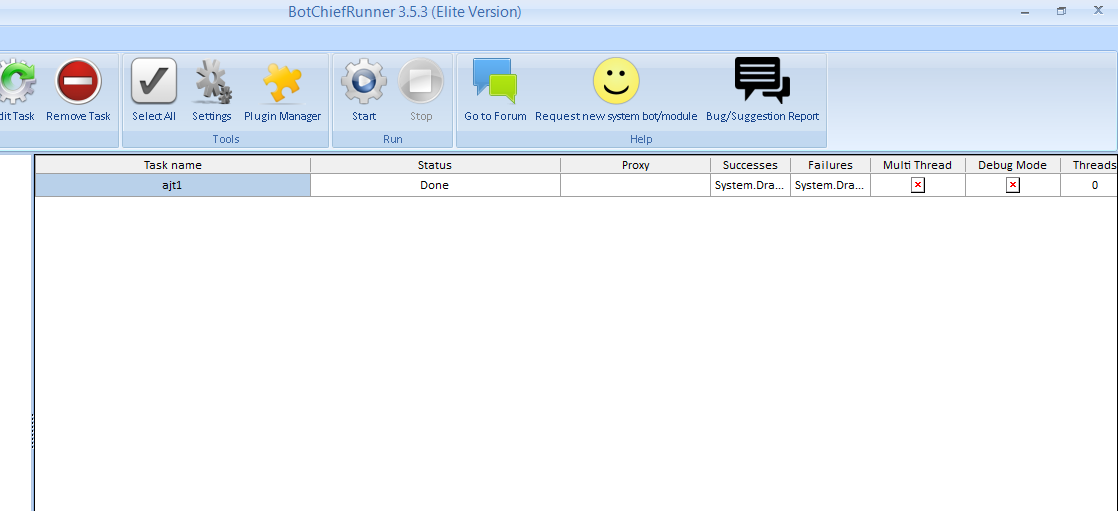Select the ajt1 task row
The height and width of the screenshot is (511, 1118).
pos(172,185)
